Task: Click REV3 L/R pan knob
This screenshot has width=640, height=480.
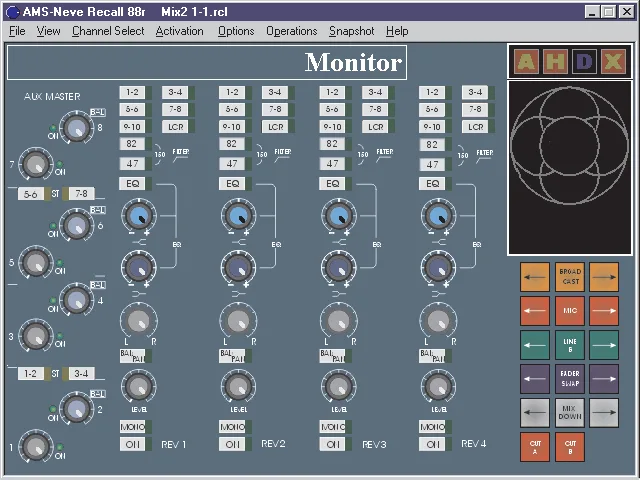Action: coord(339,321)
